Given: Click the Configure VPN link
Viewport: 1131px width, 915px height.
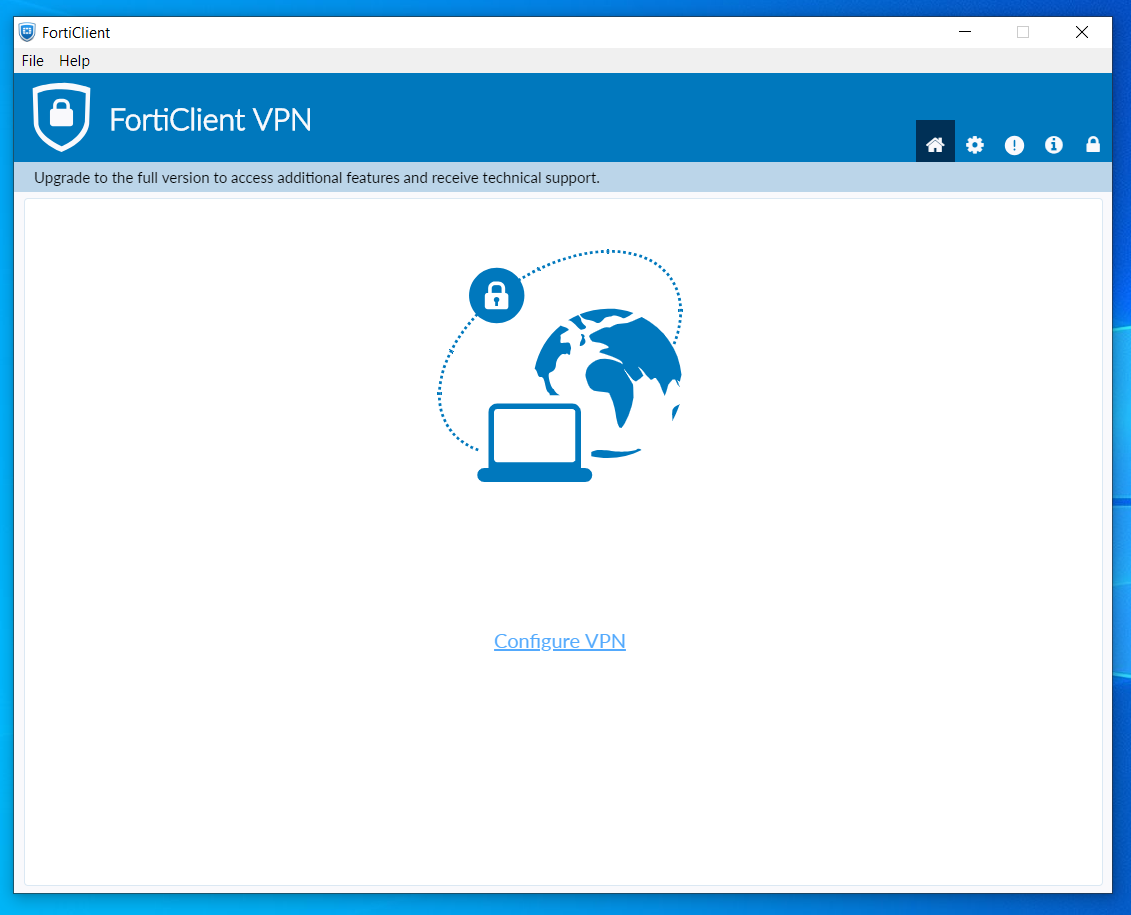Looking at the screenshot, I should point(560,641).
